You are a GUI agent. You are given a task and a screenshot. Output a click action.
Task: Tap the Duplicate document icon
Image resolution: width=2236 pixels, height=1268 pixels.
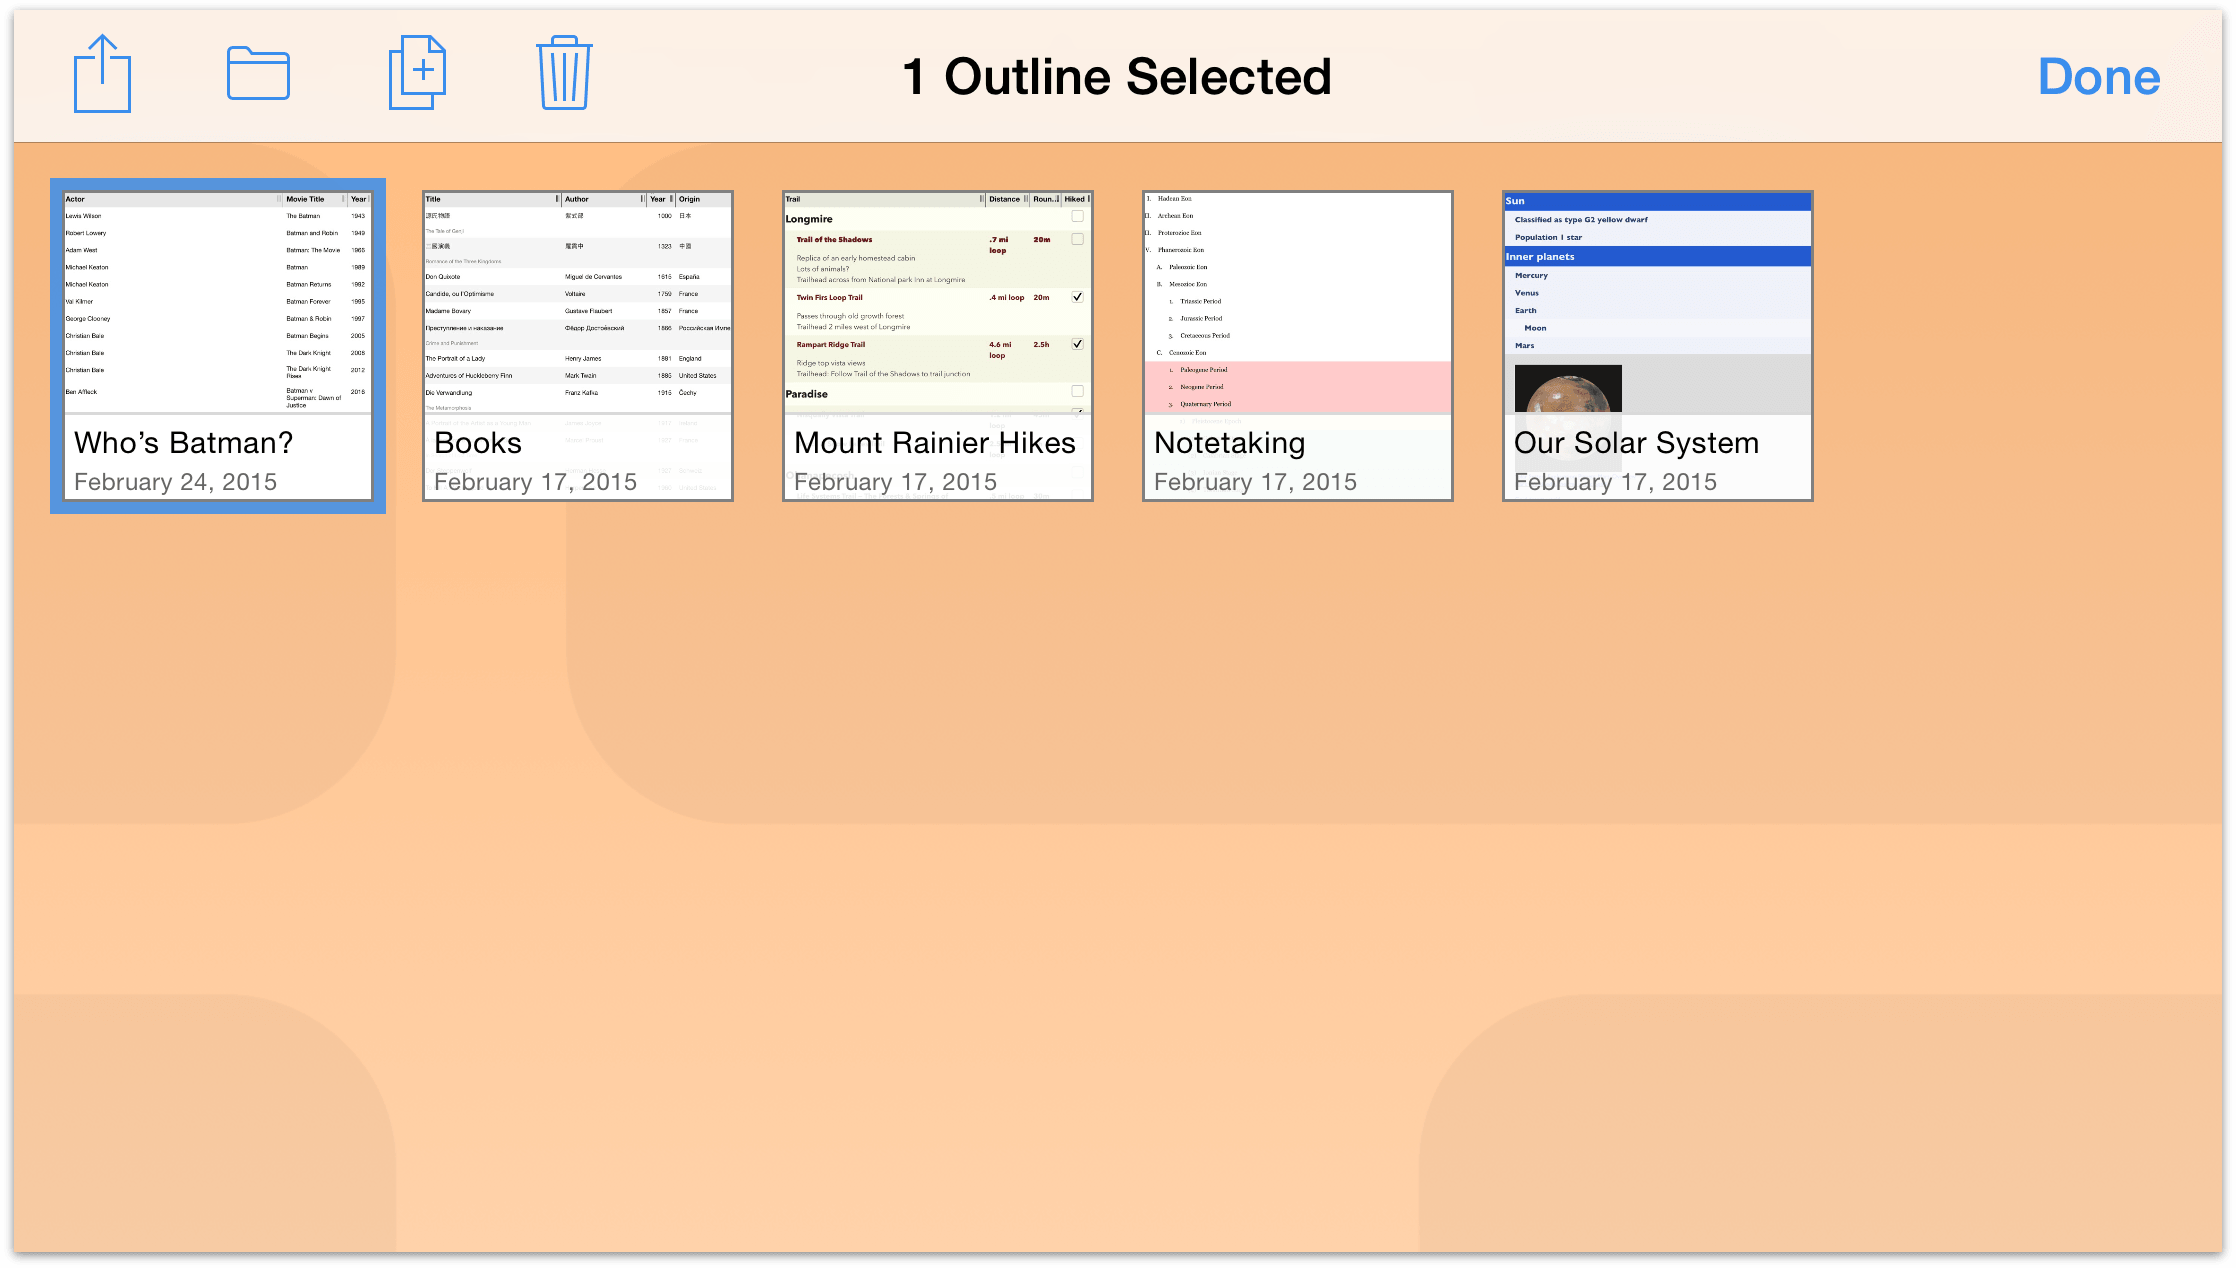(417, 73)
